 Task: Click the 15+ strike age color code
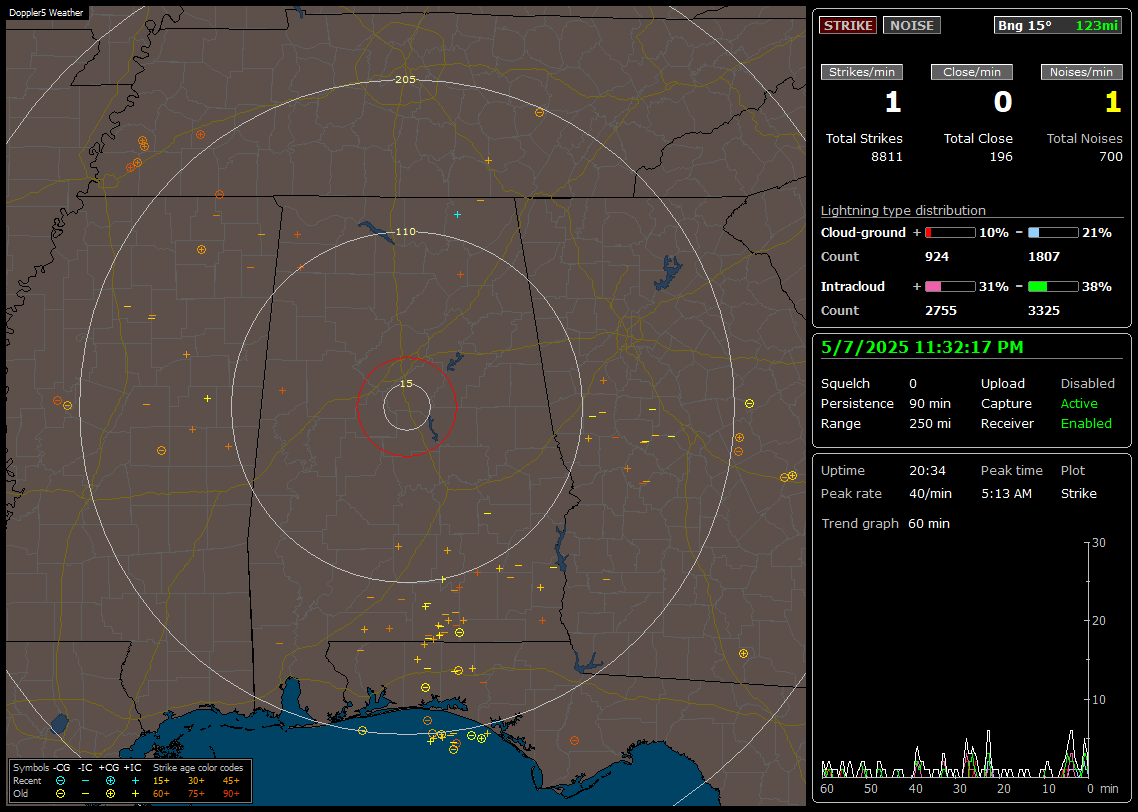tap(161, 781)
